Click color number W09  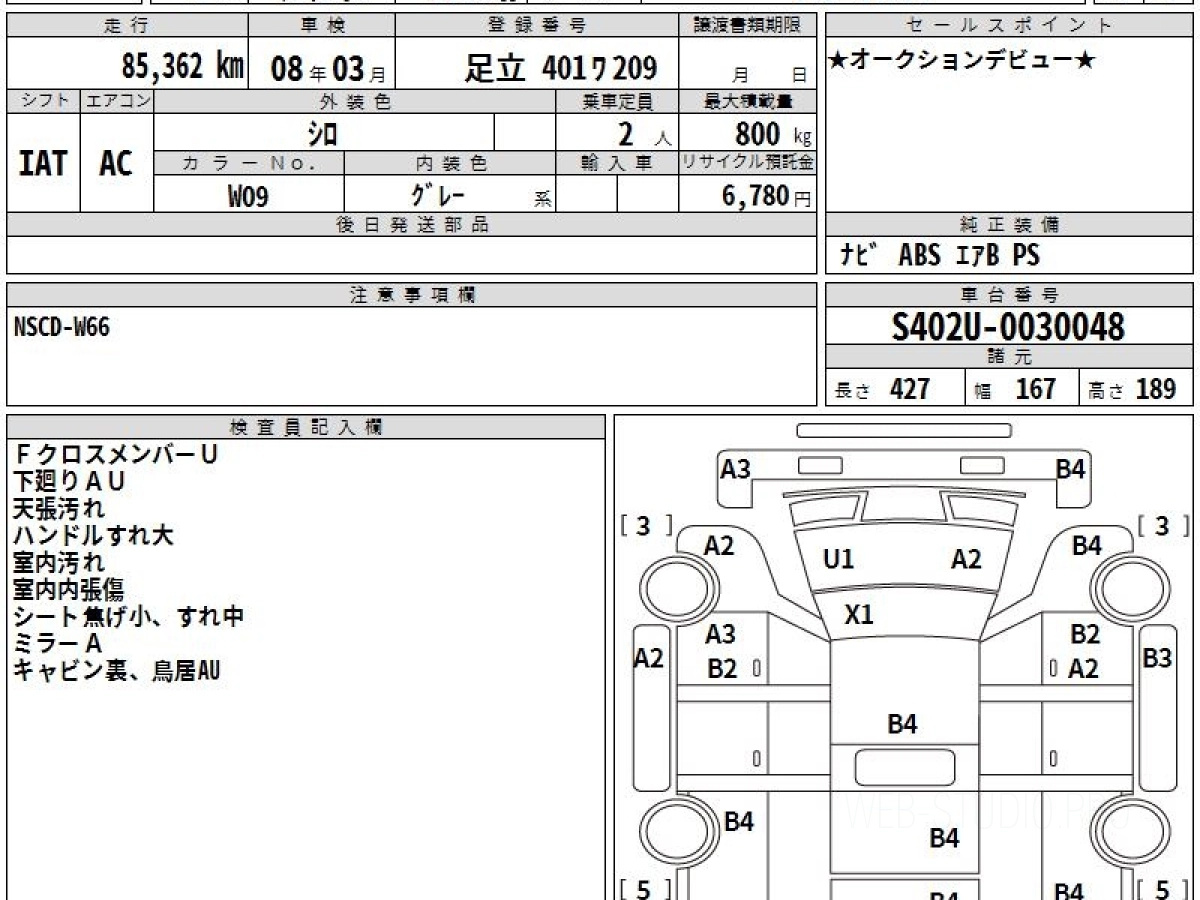[x=248, y=196]
